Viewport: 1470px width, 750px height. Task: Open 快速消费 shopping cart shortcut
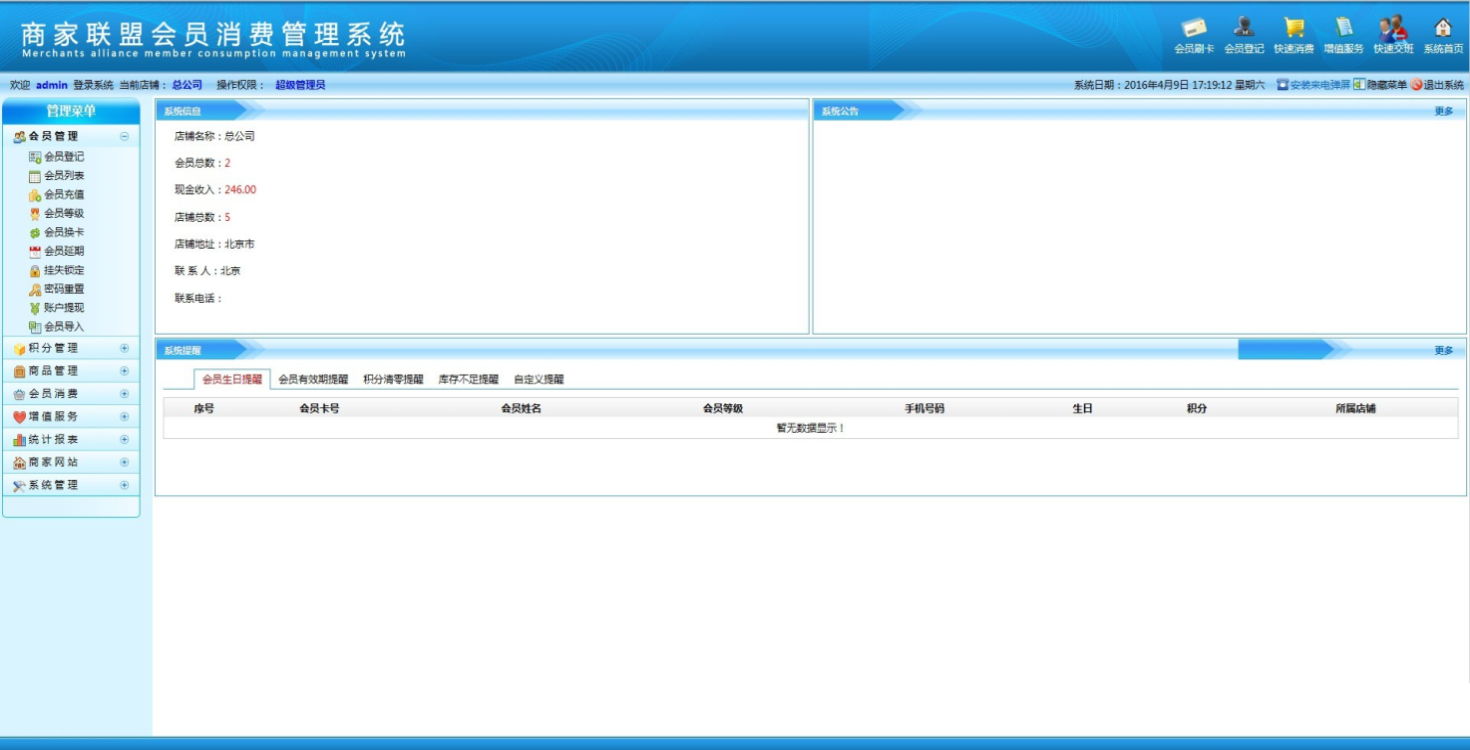pos(1294,35)
